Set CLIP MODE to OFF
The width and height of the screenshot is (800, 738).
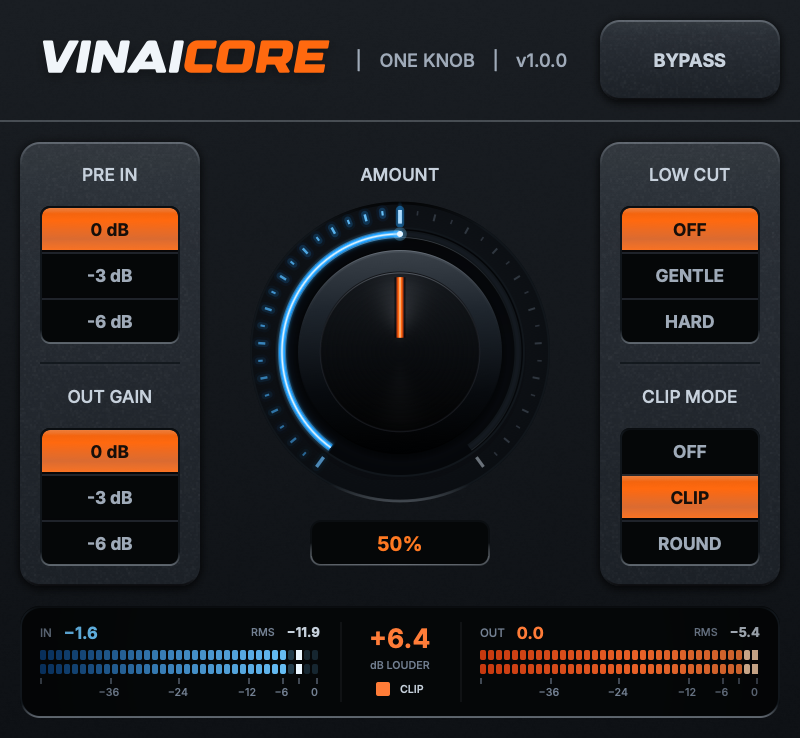point(689,451)
